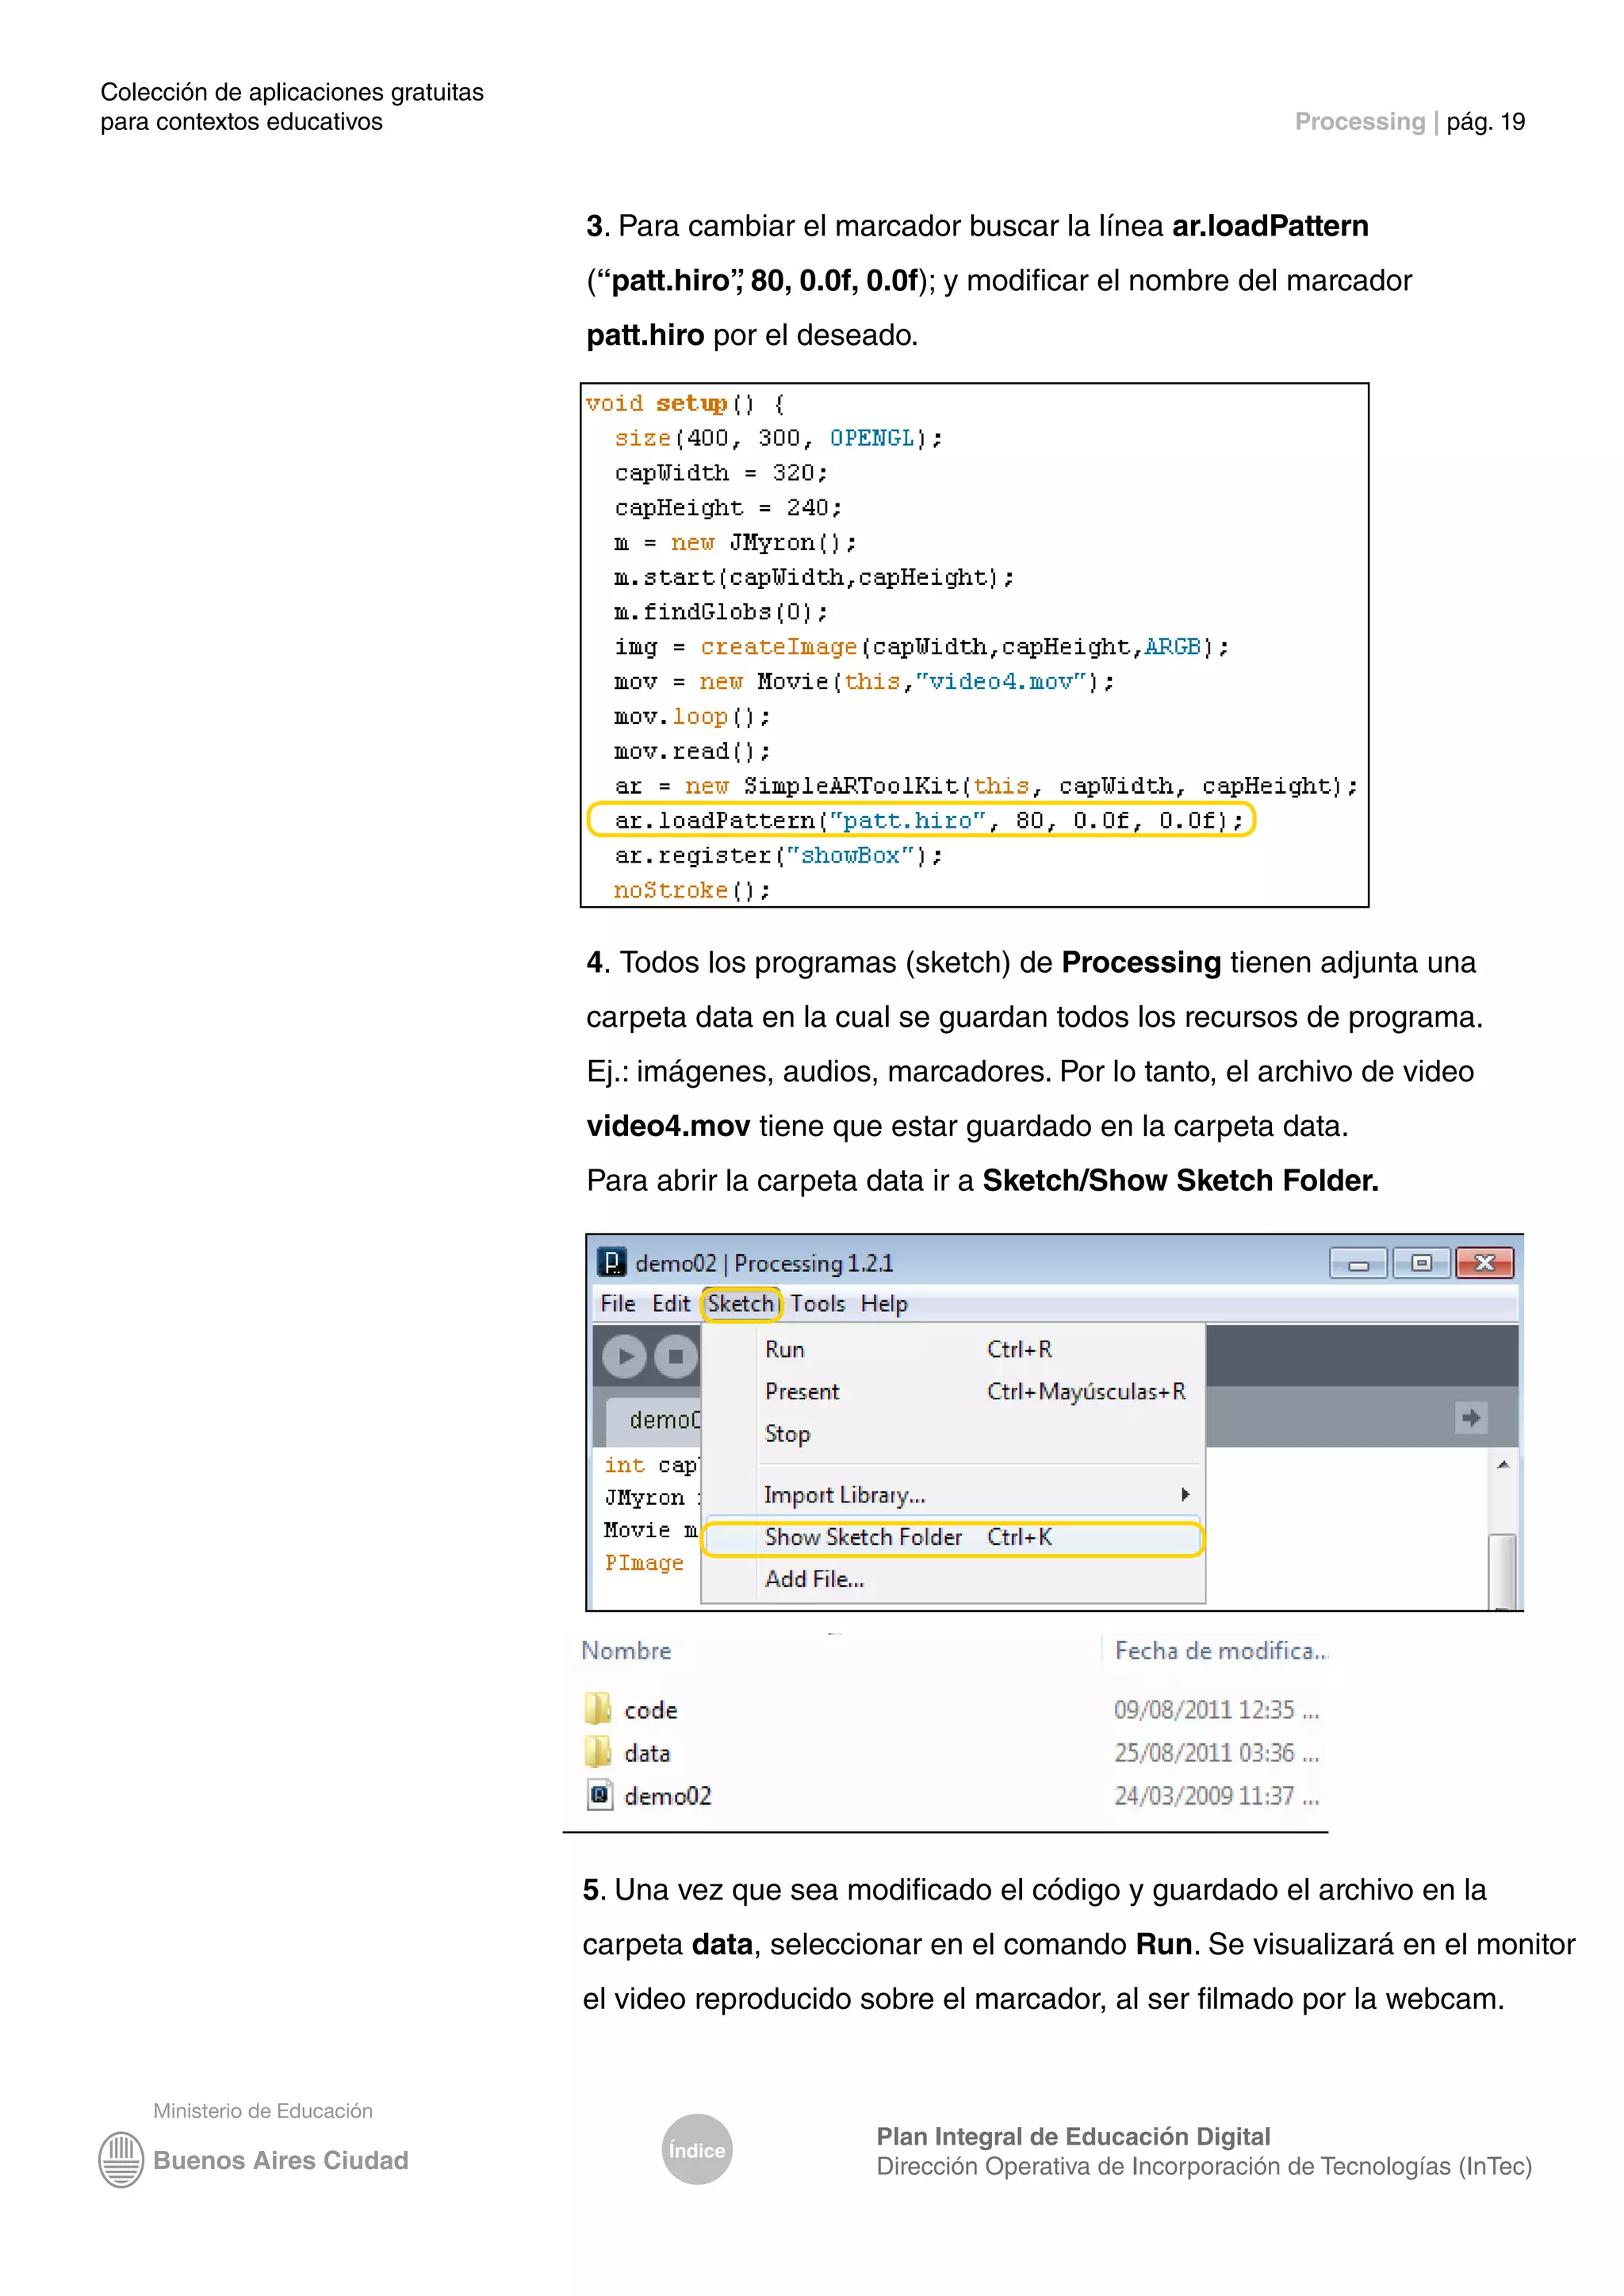This screenshot has height=2296, width=1624.
Task: Choose Run from the Sketch menu
Action: point(953,1349)
